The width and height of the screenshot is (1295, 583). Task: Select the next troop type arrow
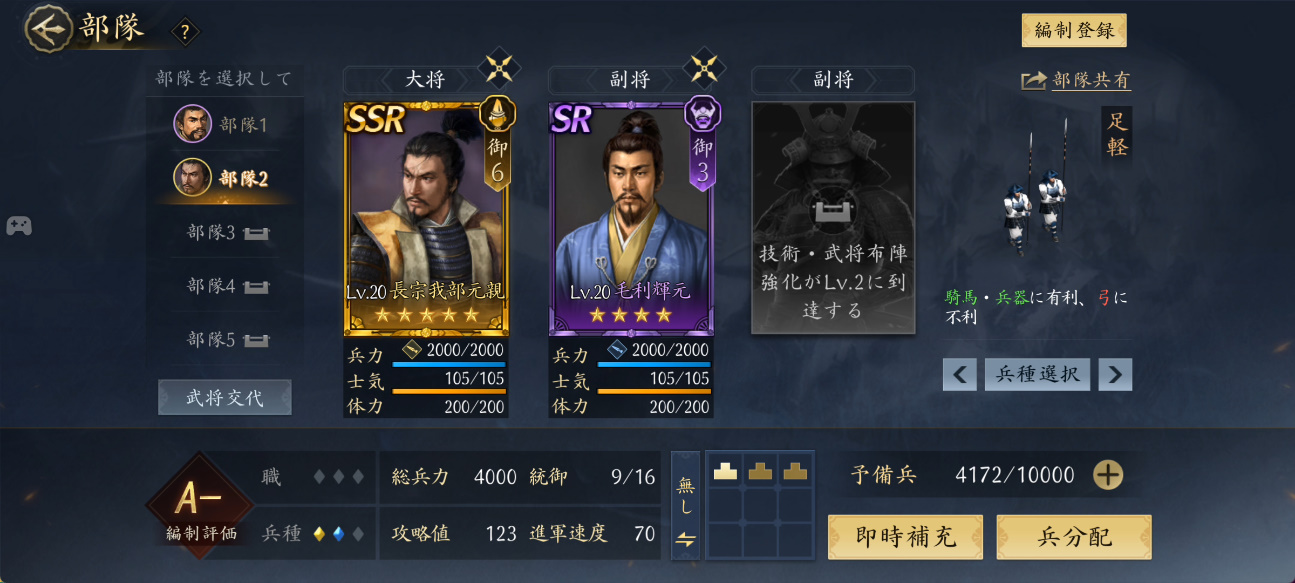[x=1115, y=375]
